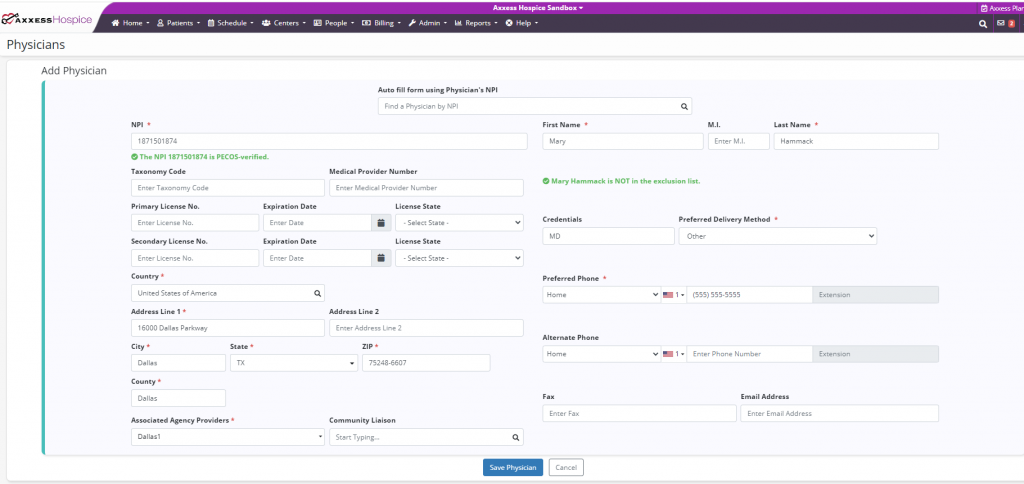Expand the primary License State dropdown
The height and width of the screenshot is (484, 1024).
(x=459, y=223)
